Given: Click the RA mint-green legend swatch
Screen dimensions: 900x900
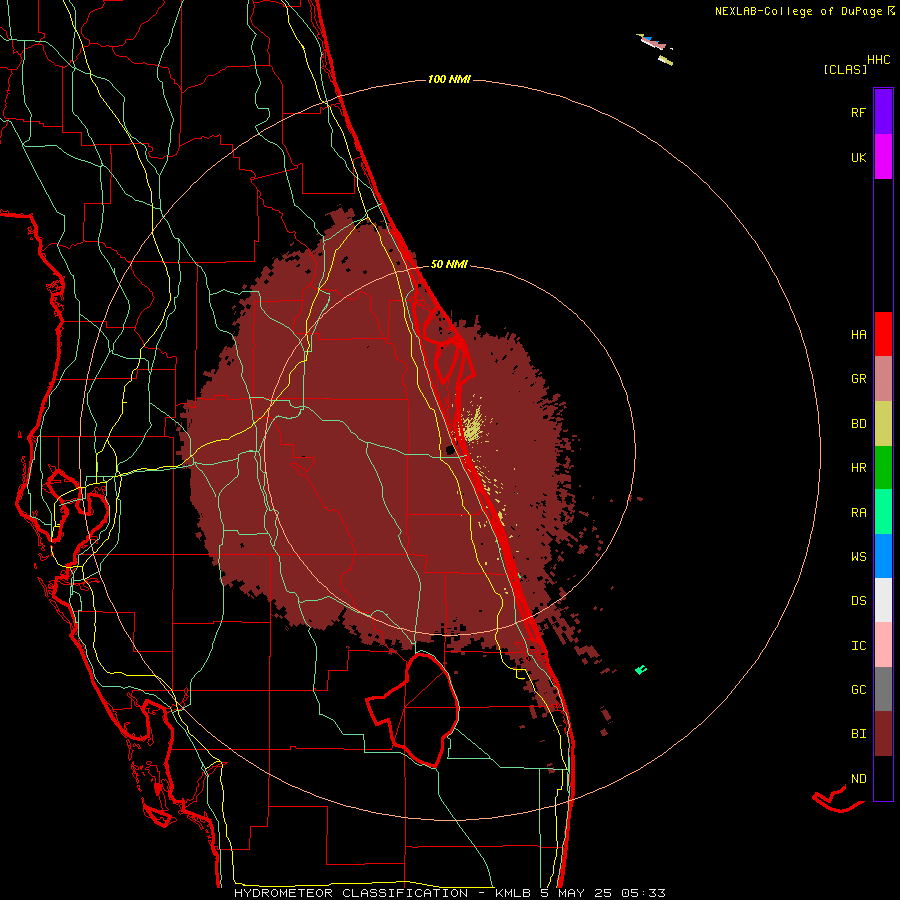Looking at the screenshot, I should pyautogui.click(x=883, y=512).
